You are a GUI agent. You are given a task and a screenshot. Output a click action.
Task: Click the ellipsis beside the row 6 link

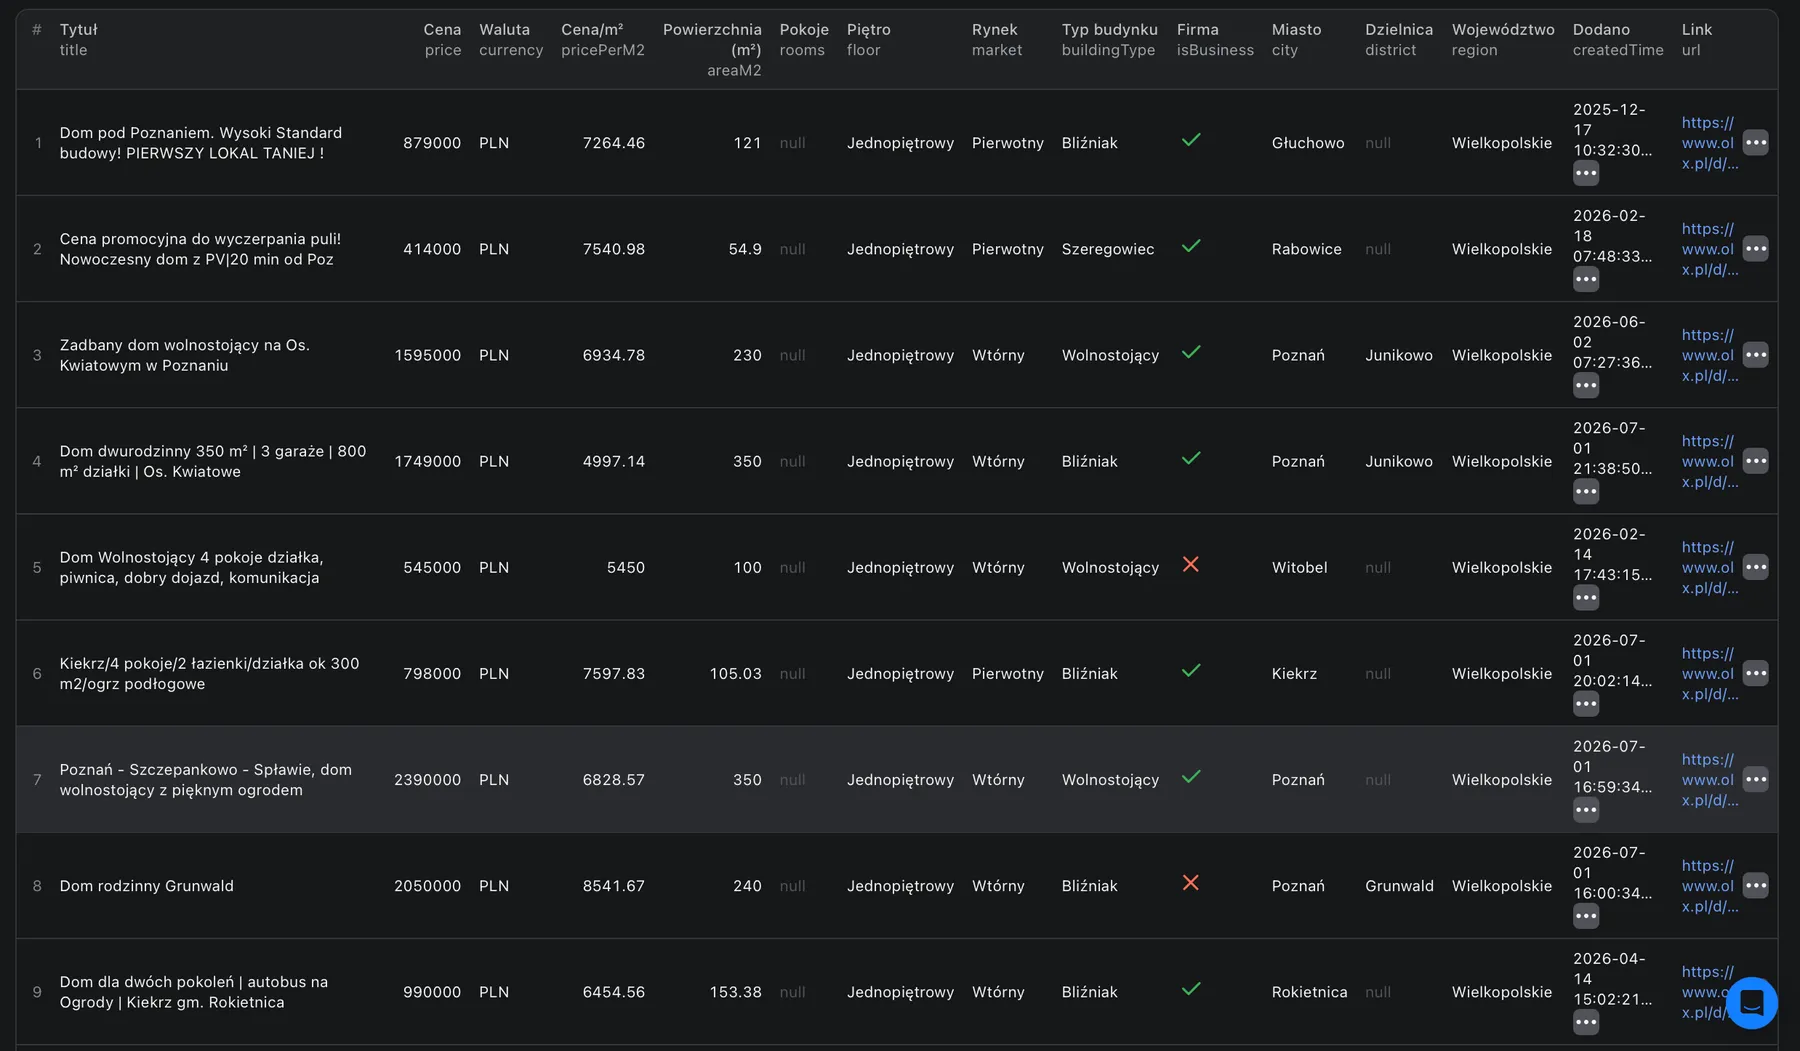coord(1756,673)
